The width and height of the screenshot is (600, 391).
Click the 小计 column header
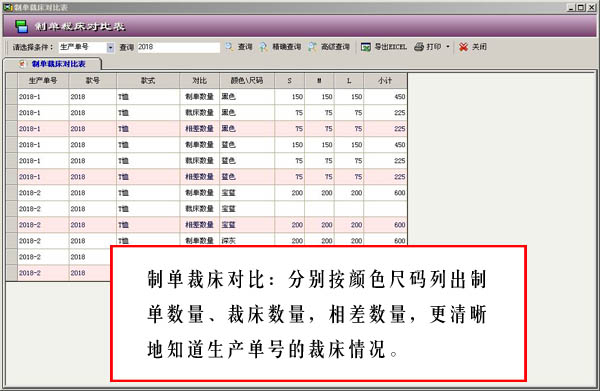(385, 80)
